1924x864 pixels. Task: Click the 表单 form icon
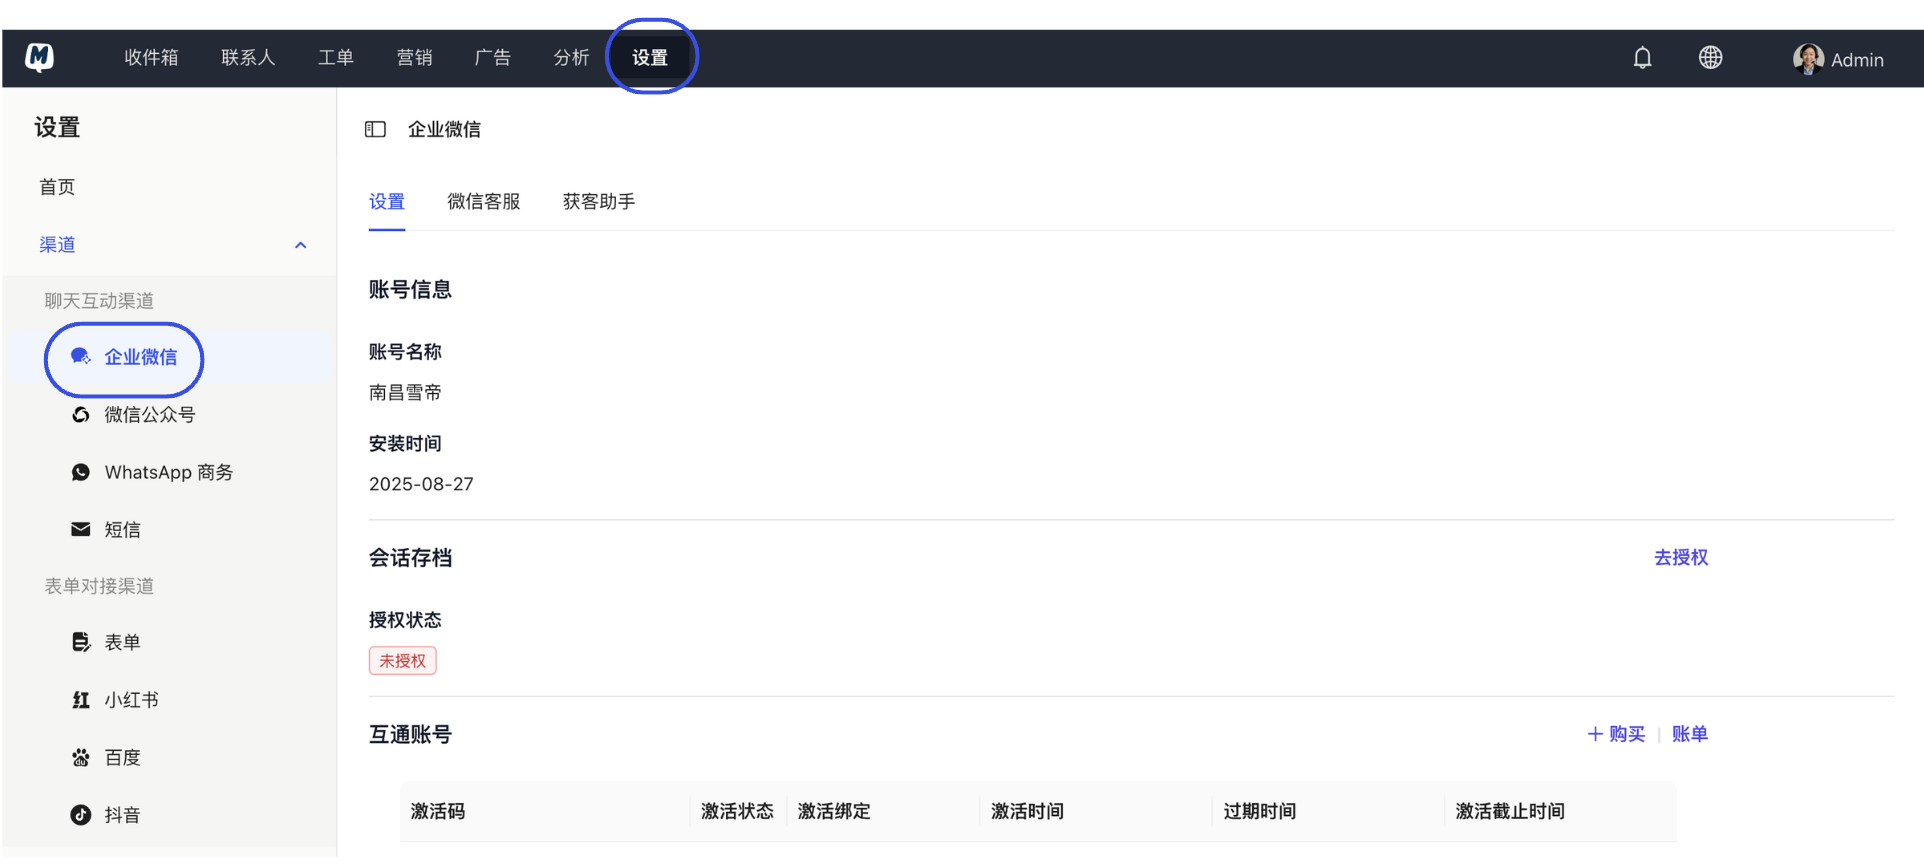pos(81,642)
